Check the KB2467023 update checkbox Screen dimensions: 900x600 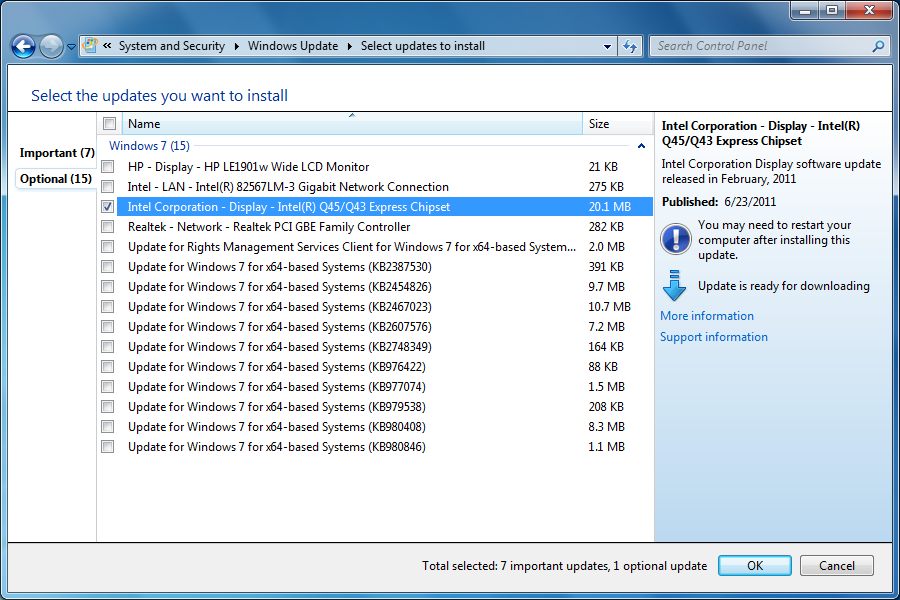coord(107,307)
